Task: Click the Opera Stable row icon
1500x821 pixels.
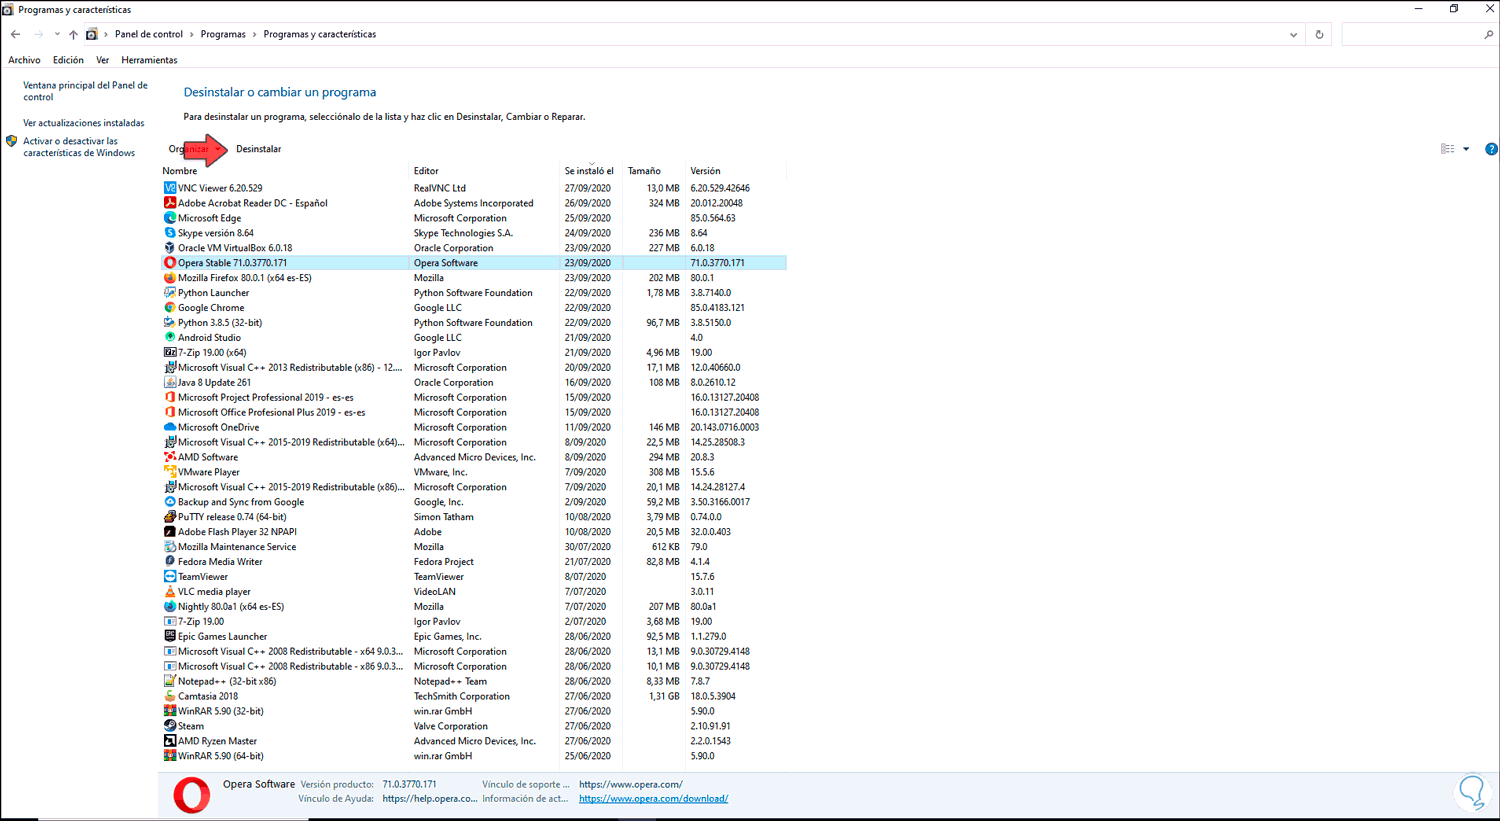Action: click(x=170, y=263)
